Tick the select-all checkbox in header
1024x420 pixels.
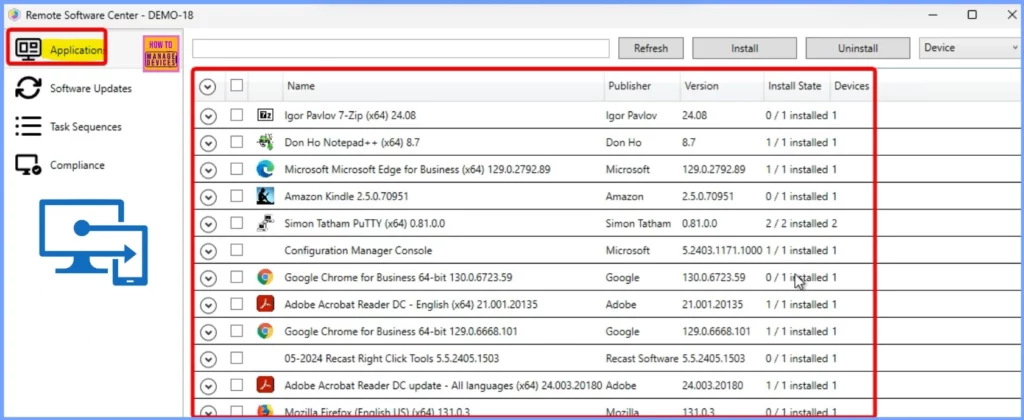tap(236, 85)
